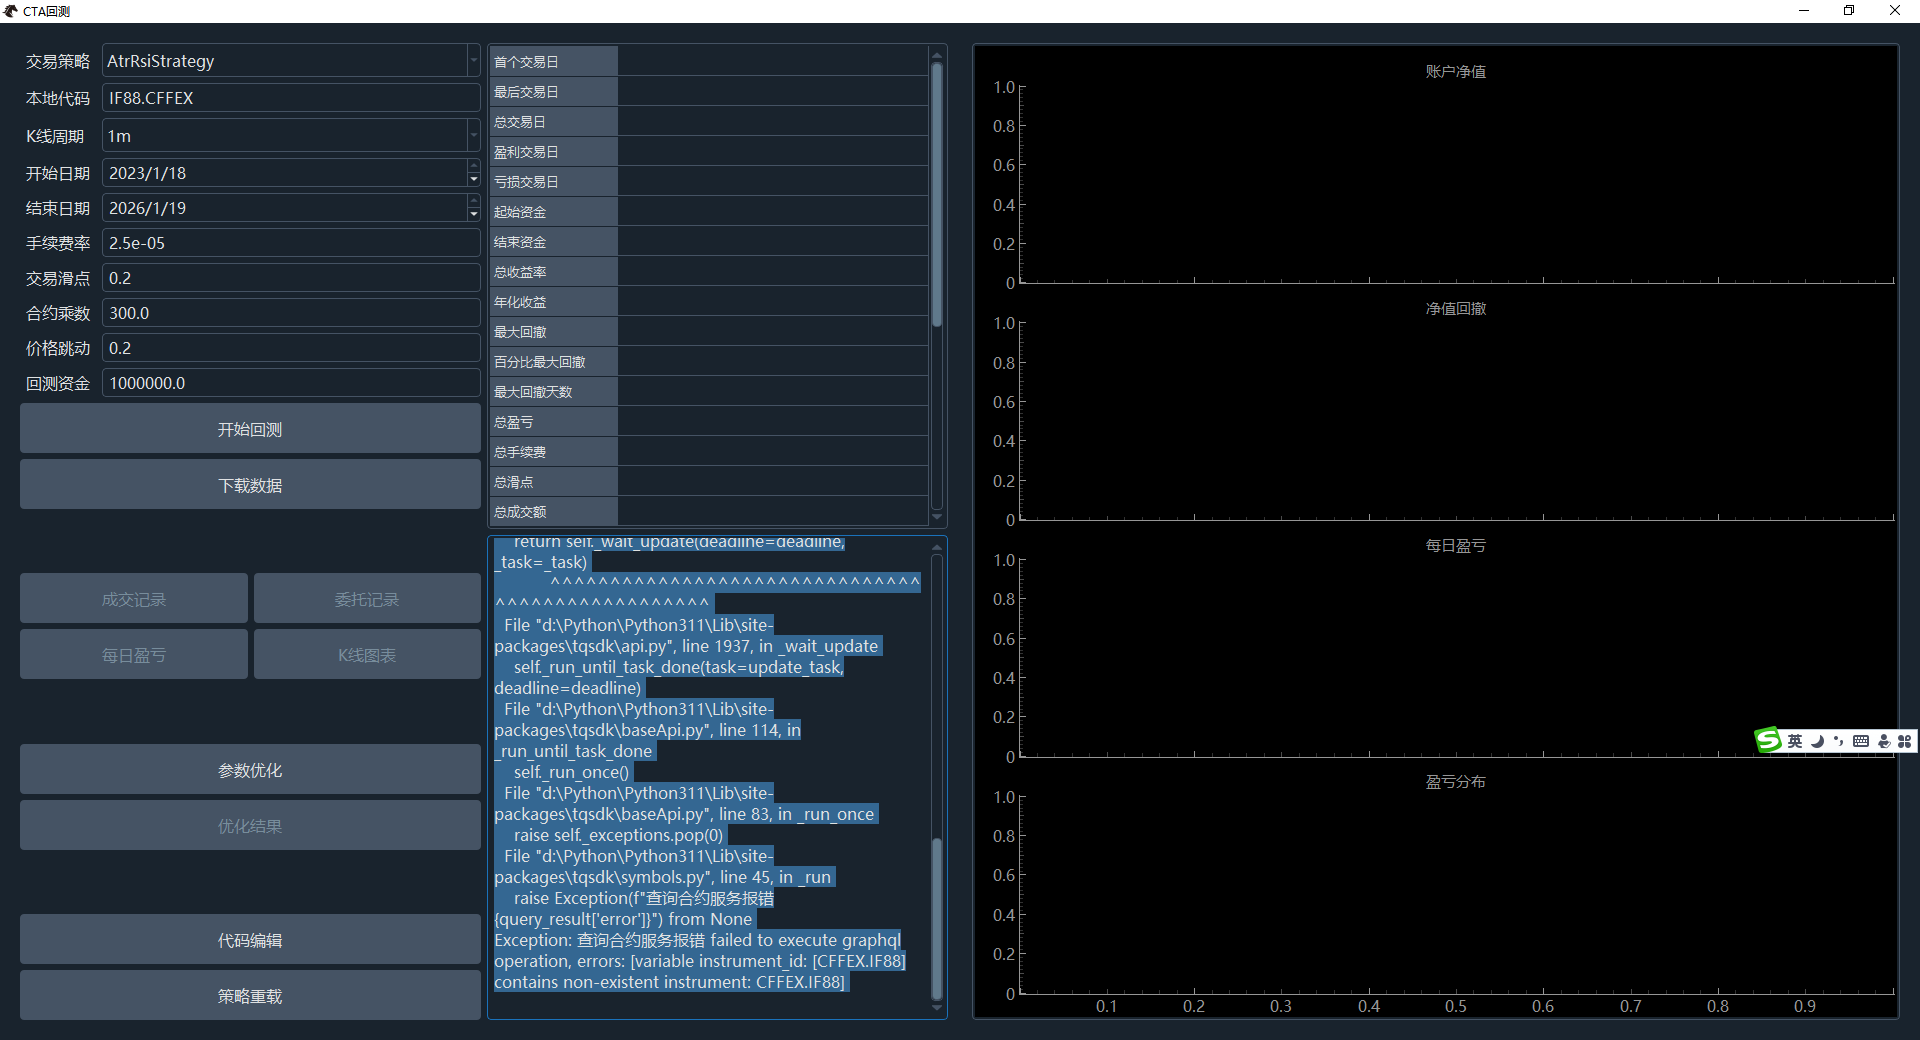This screenshot has height=1040, width=1920.
Task: Click down arrow on 开始日期 date field
Action: point(473,179)
